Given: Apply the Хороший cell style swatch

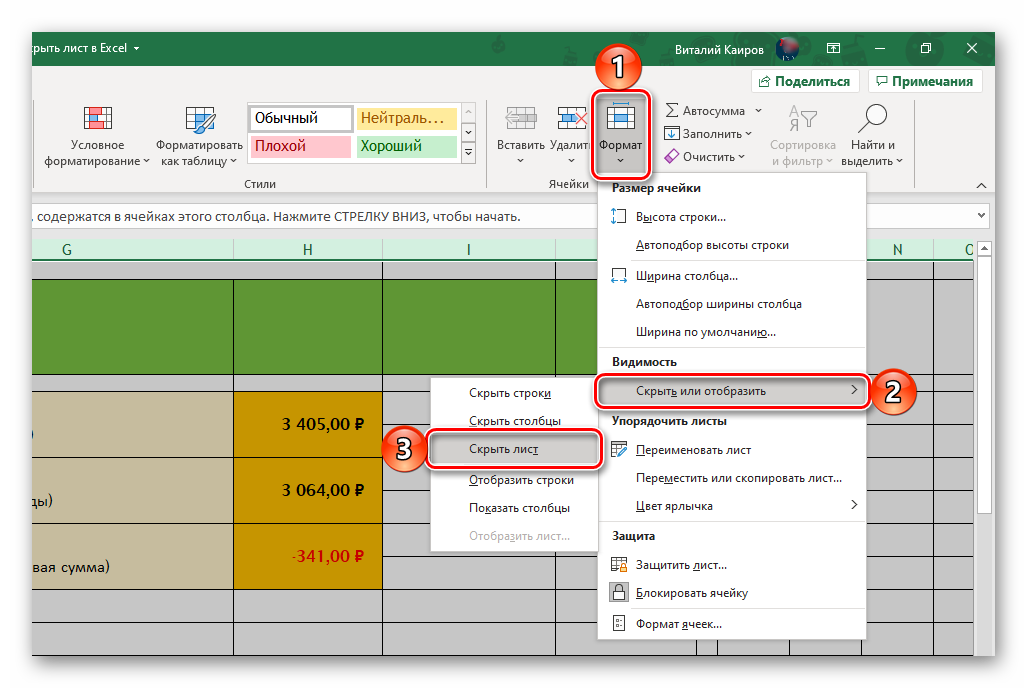Looking at the screenshot, I should pos(406,147).
